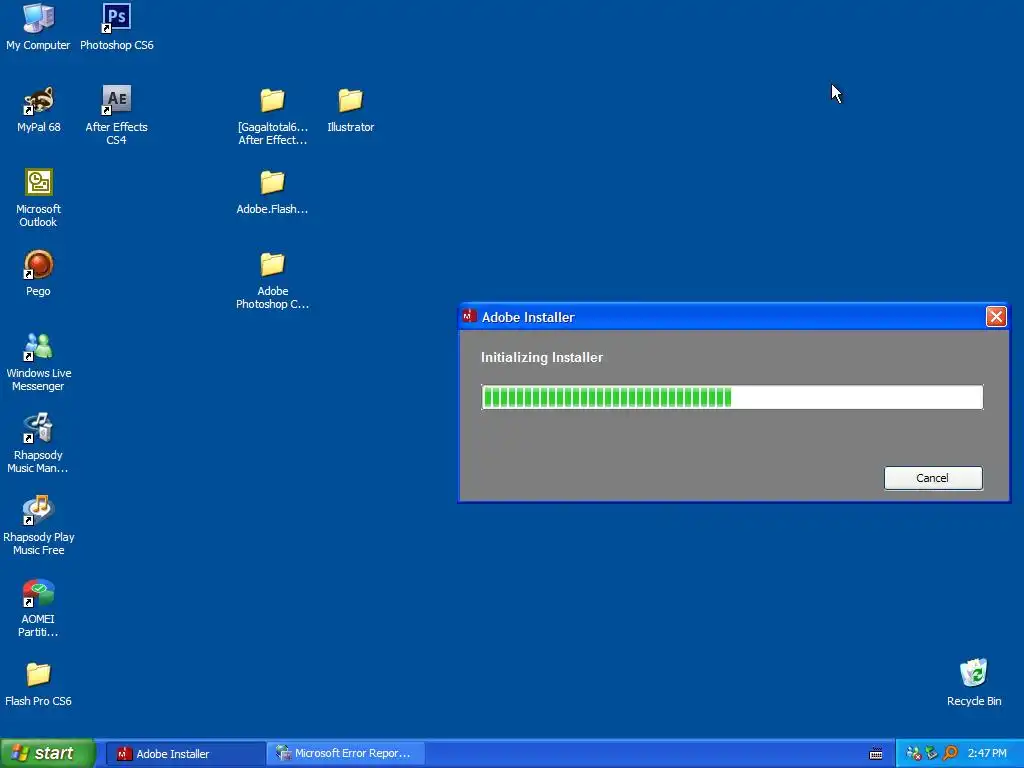Image resolution: width=1024 pixels, height=768 pixels.
Task: Close the Adobe Installer window
Action: point(996,317)
